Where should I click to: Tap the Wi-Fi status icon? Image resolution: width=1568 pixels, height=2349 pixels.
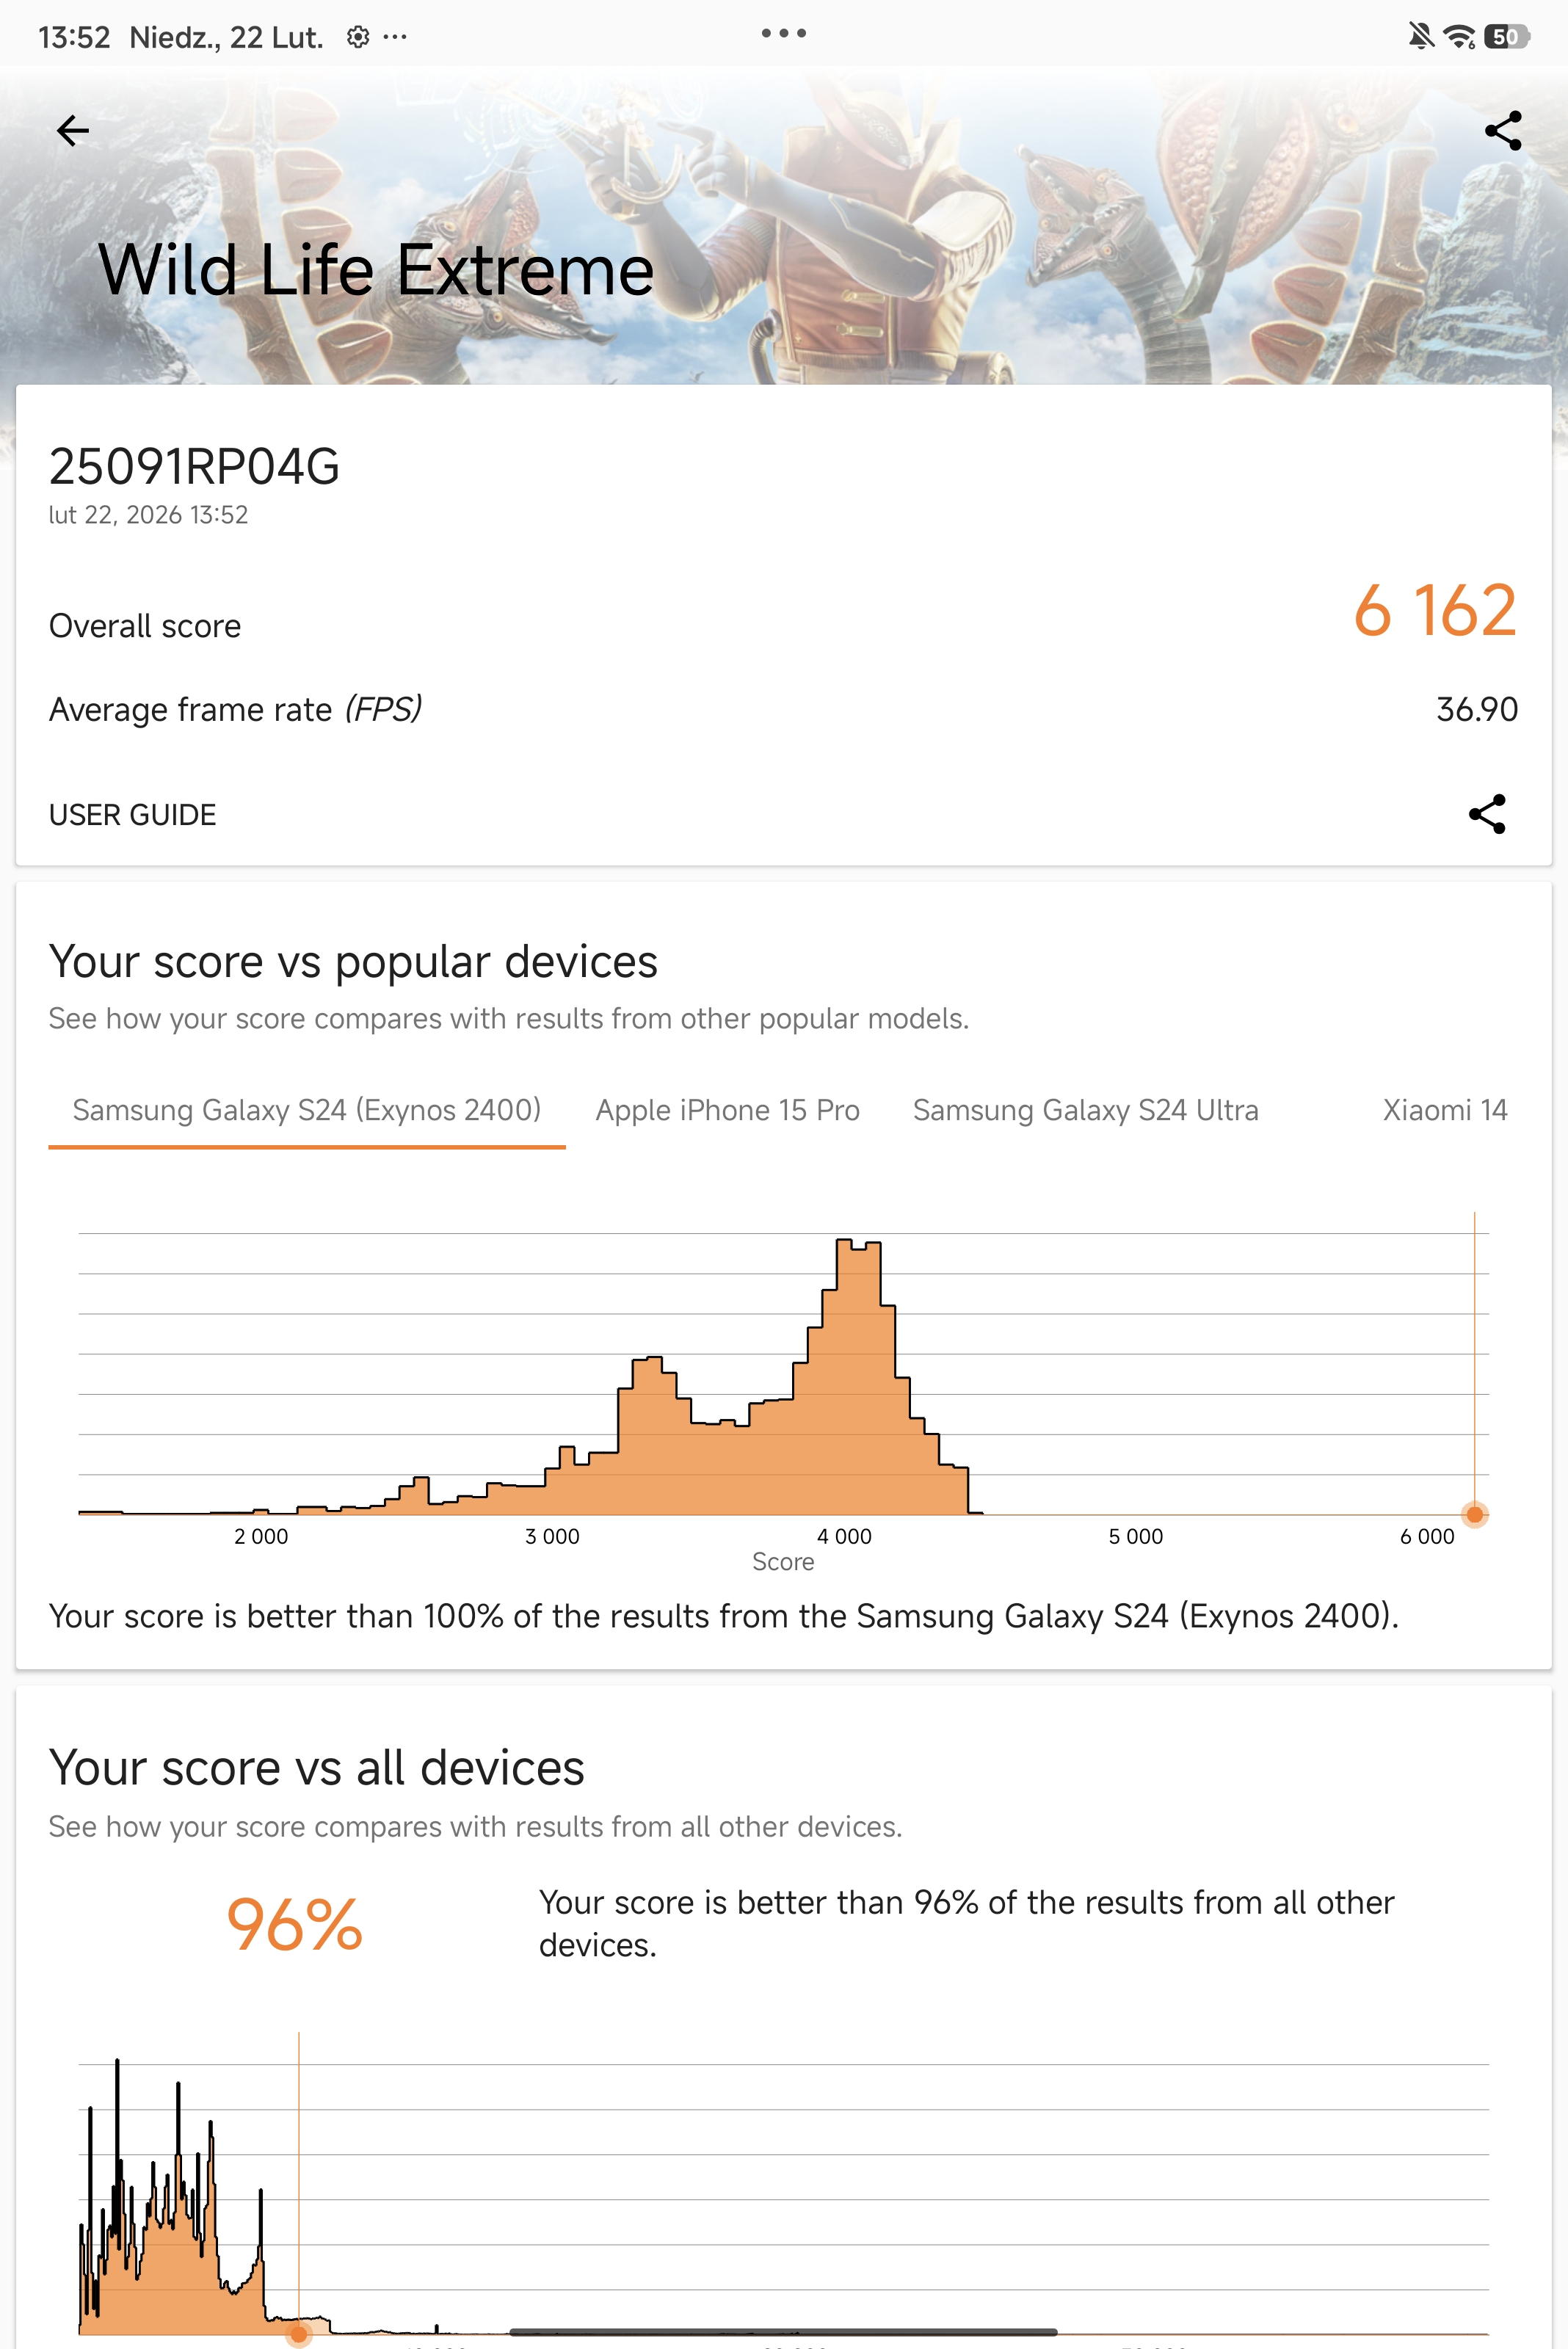(1459, 37)
